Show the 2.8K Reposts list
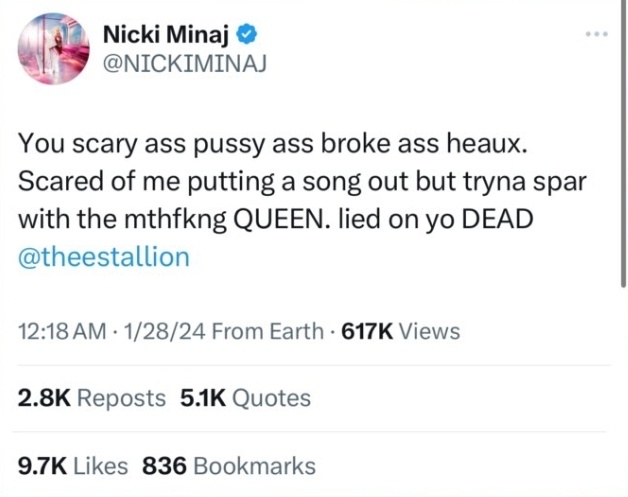Image resolution: width=628 pixels, height=497 pixels. [x=91, y=398]
